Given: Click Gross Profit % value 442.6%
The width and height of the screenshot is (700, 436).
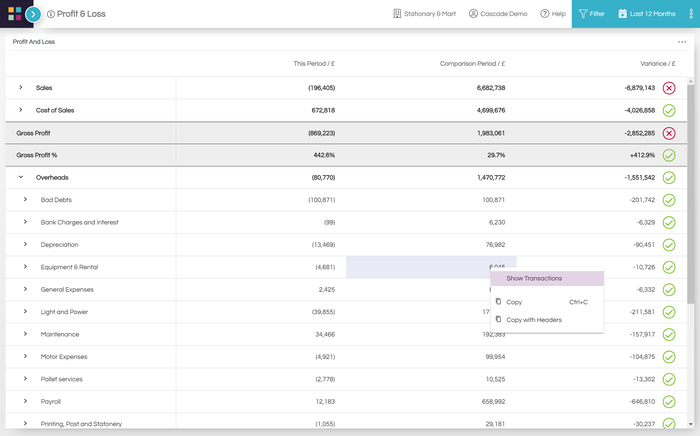Looking at the screenshot, I should click(x=324, y=155).
